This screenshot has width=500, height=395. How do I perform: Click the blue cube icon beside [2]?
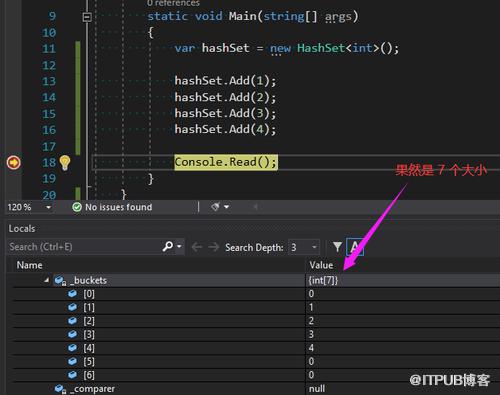coord(72,321)
